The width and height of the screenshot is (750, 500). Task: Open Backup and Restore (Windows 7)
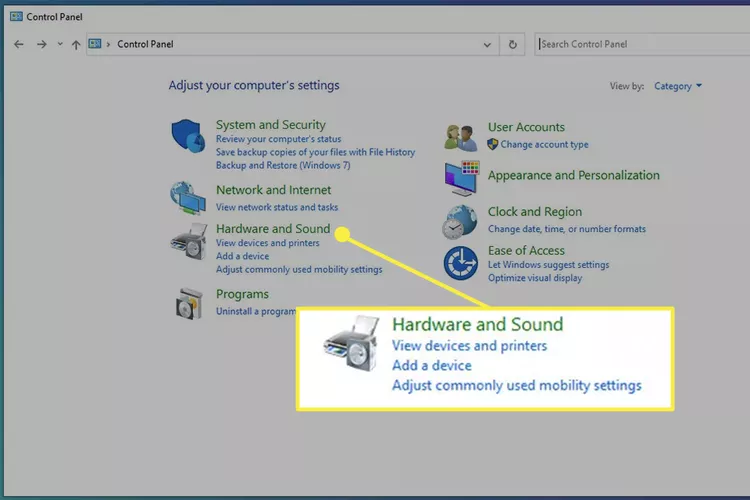(x=283, y=166)
